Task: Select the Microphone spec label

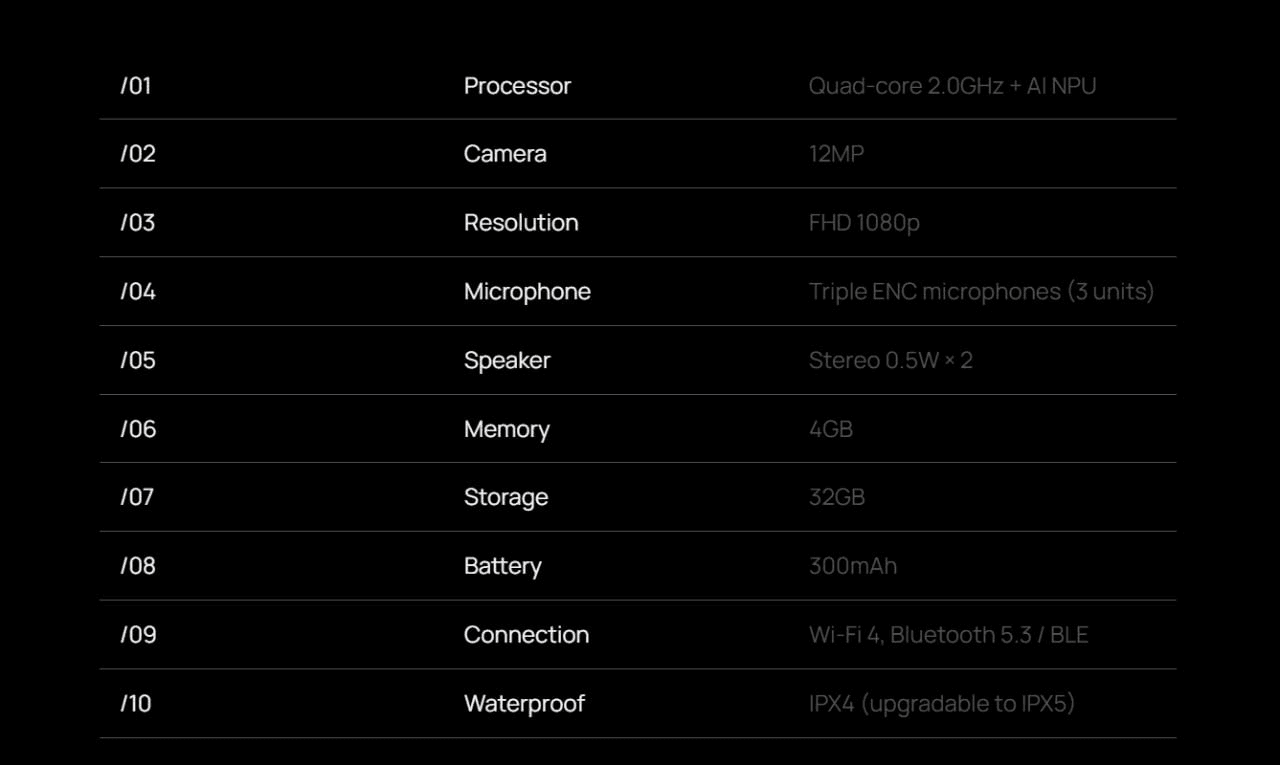Action: click(x=527, y=292)
